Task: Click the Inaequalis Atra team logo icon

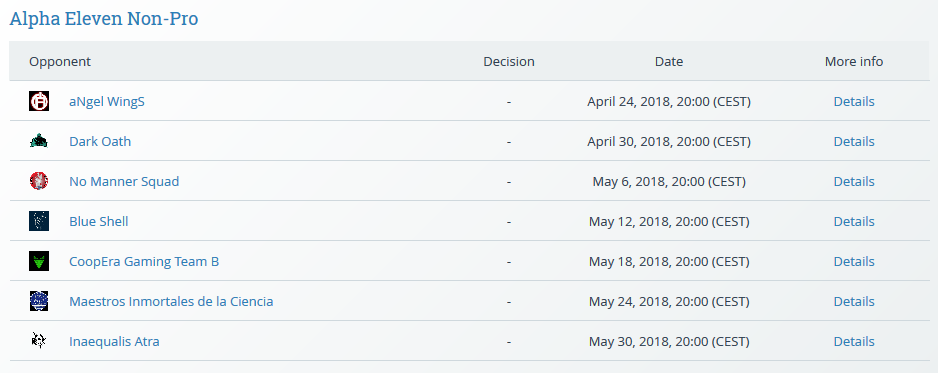Action: pyautogui.click(x=39, y=341)
